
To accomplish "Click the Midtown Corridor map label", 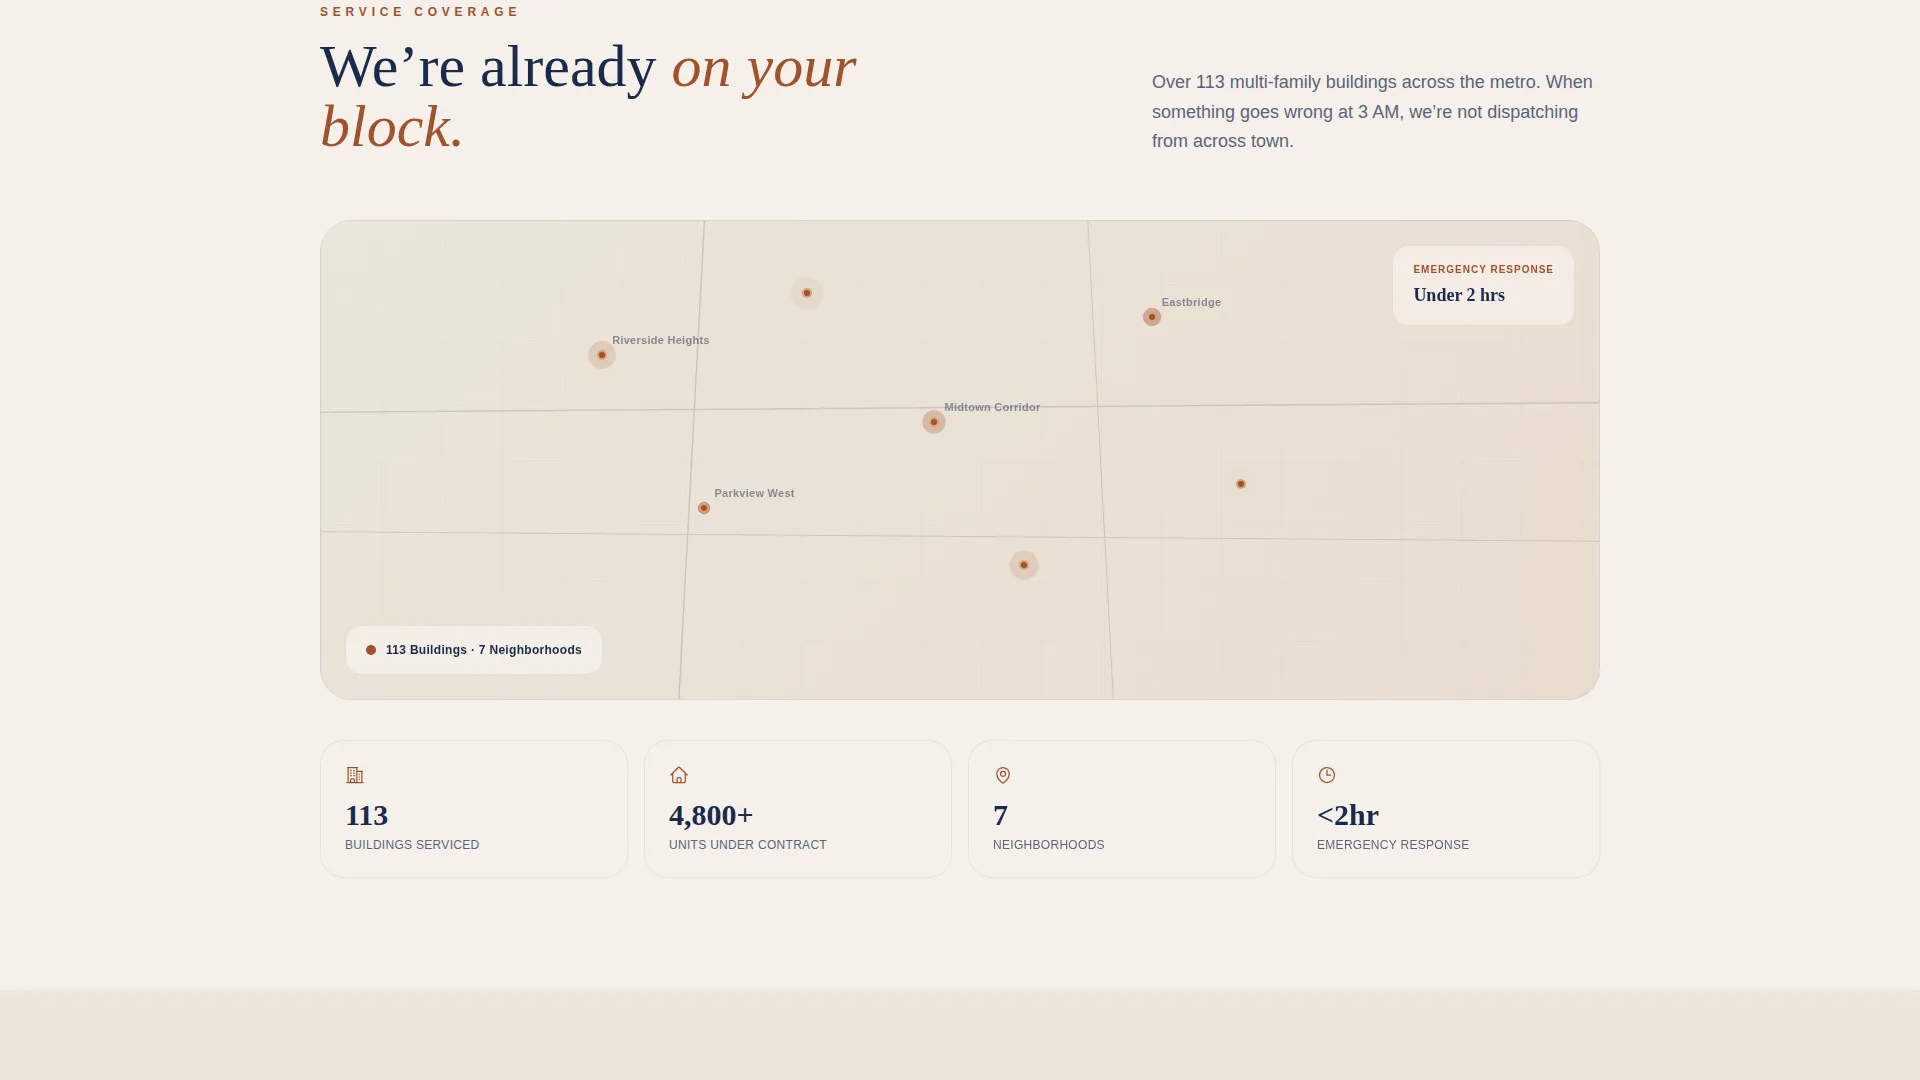I will (x=992, y=407).
